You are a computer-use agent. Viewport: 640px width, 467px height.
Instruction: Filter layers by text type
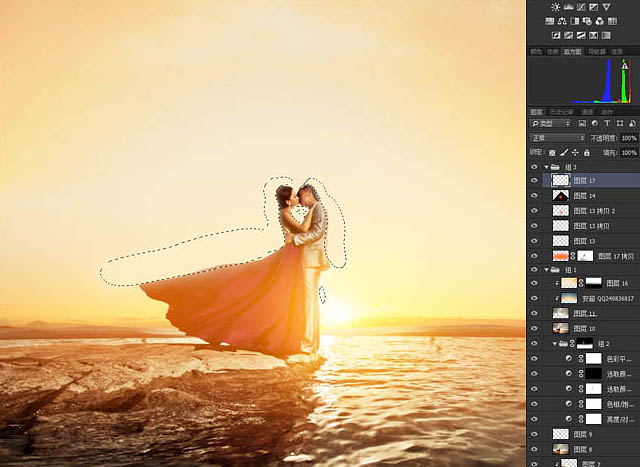(607, 123)
